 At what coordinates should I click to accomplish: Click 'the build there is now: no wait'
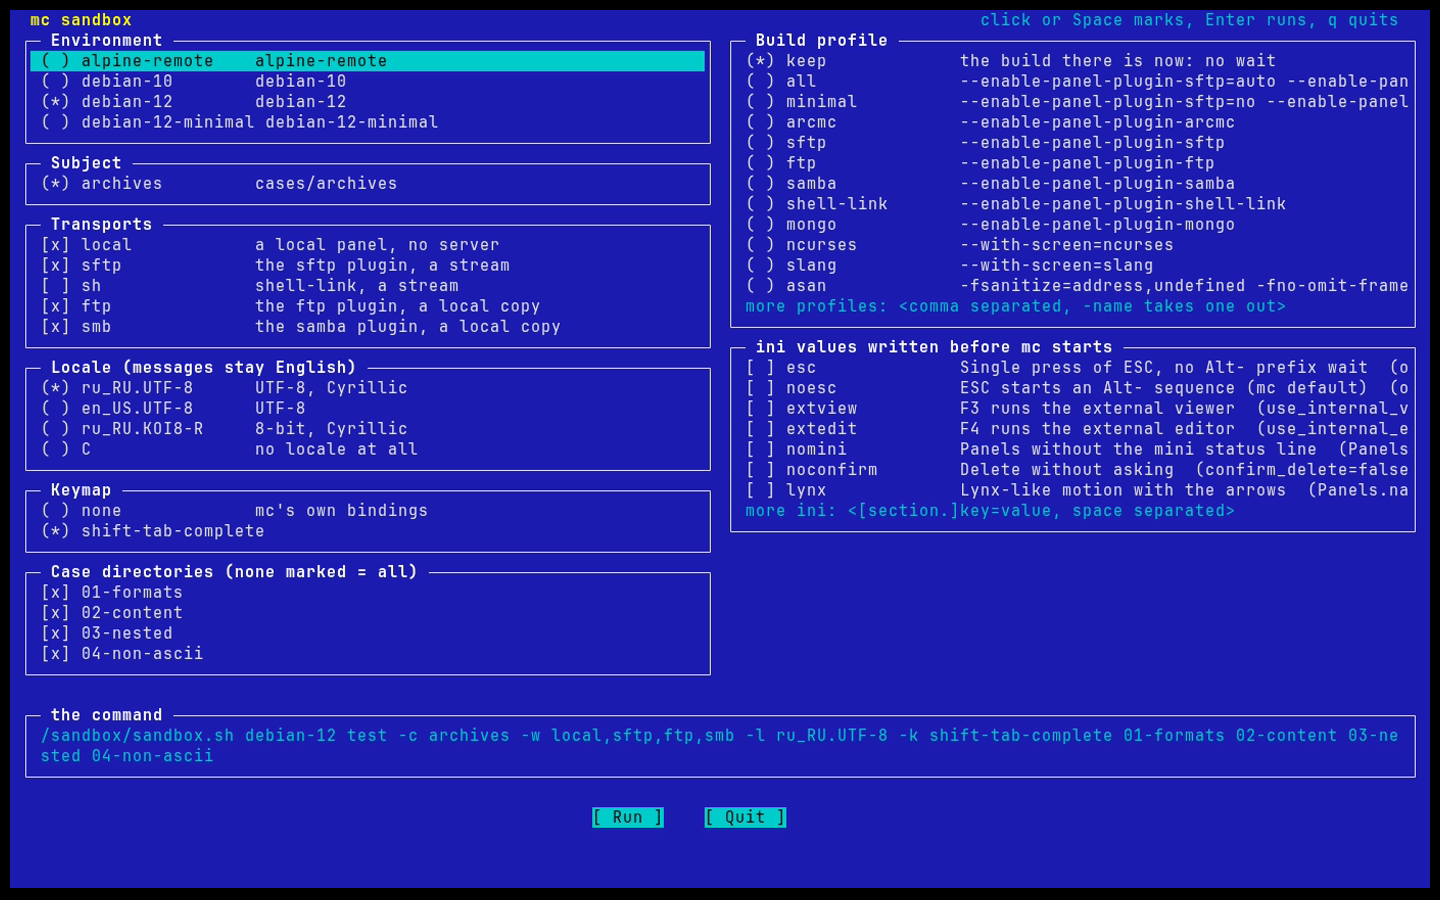click(1118, 61)
